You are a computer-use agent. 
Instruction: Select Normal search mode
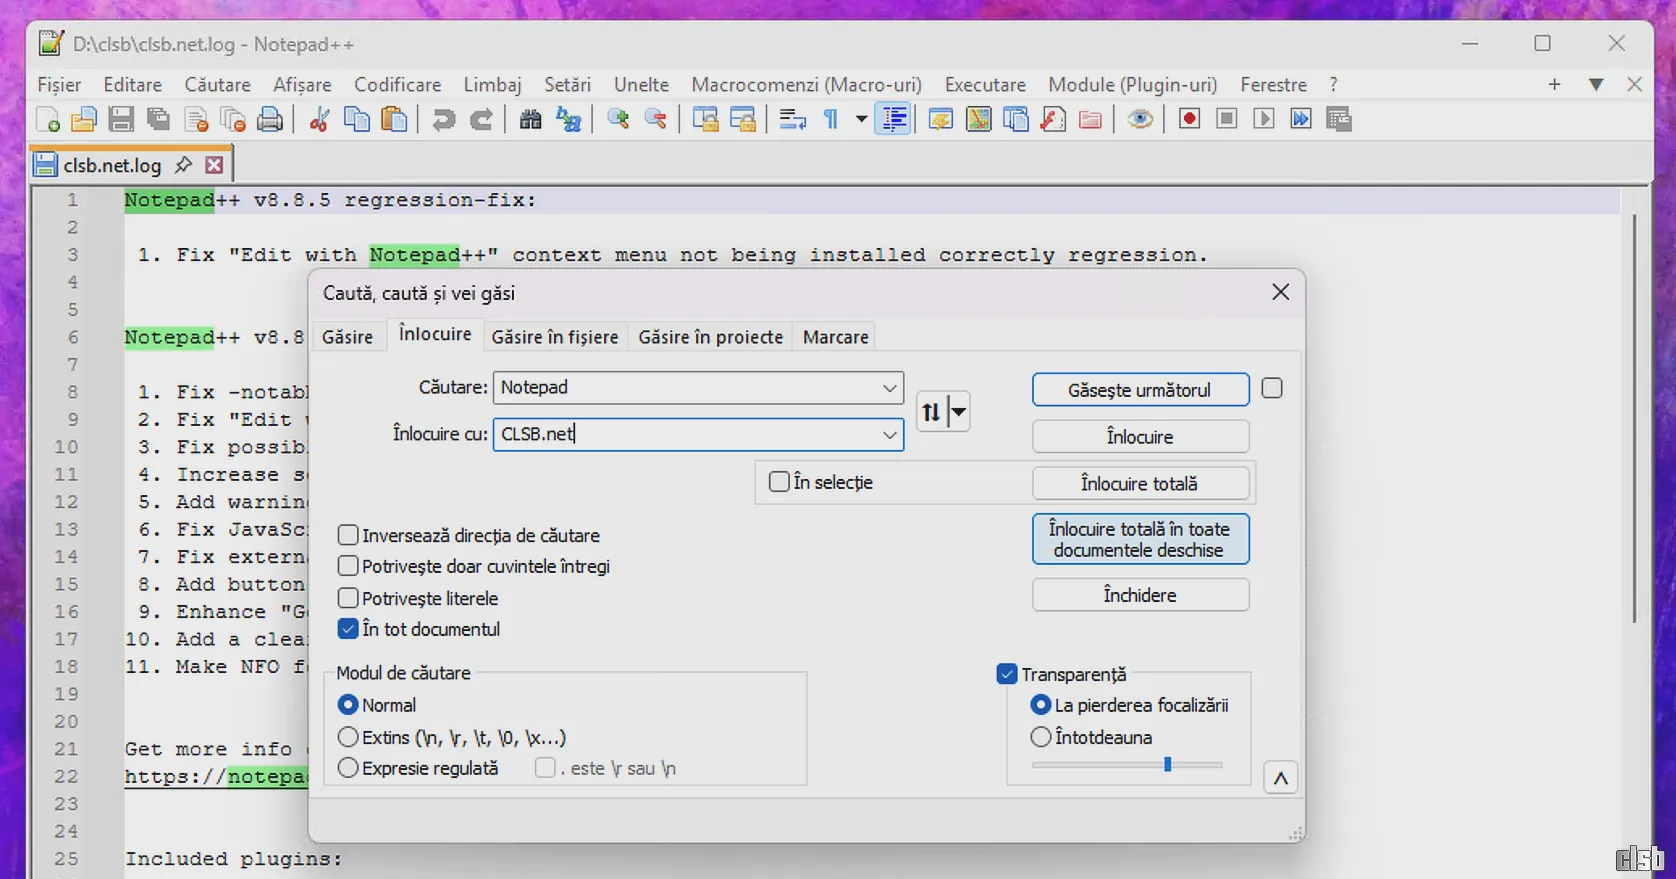(348, 705)
